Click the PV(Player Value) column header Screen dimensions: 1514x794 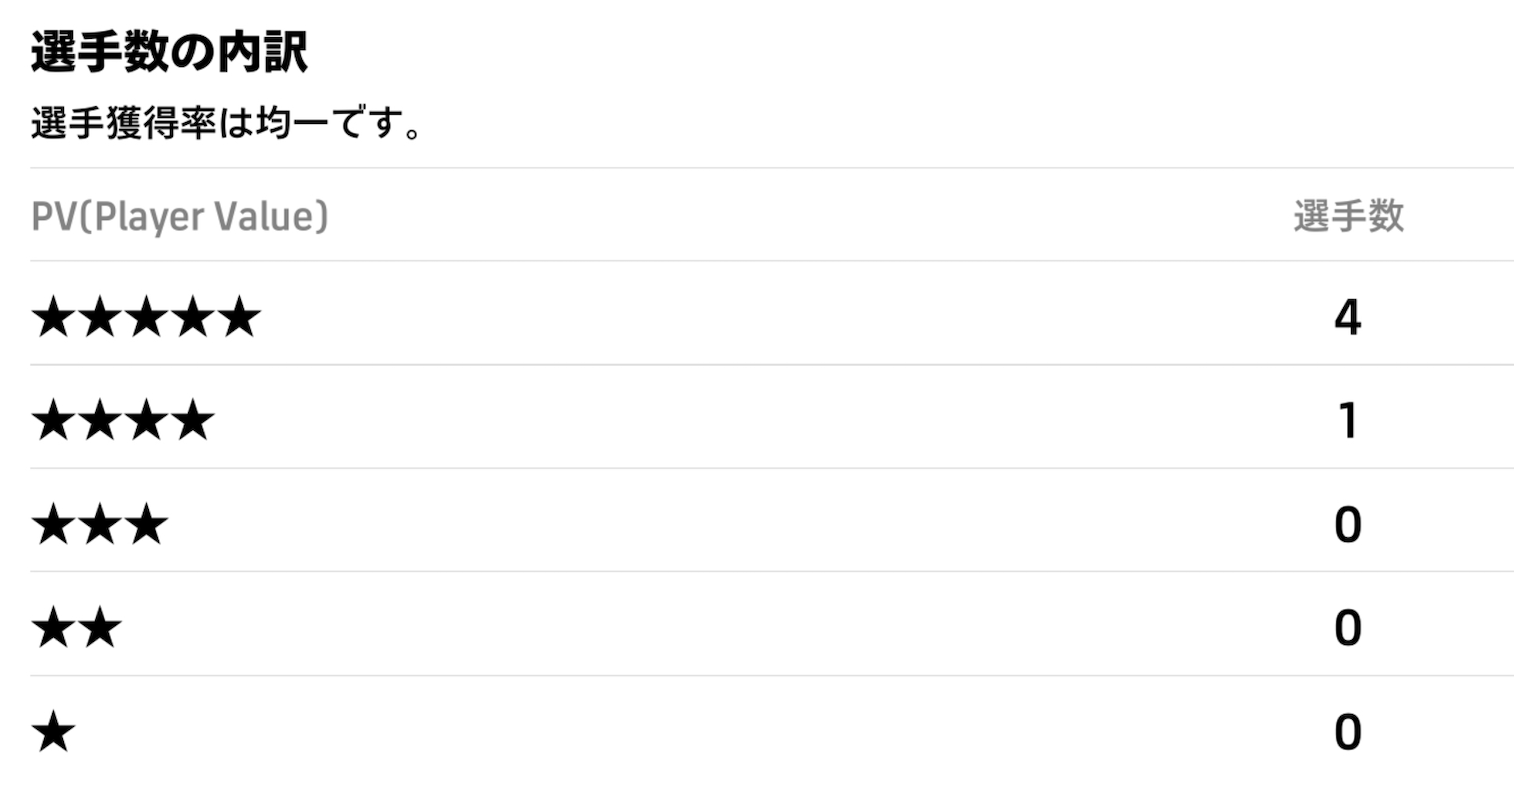[180, 216]
